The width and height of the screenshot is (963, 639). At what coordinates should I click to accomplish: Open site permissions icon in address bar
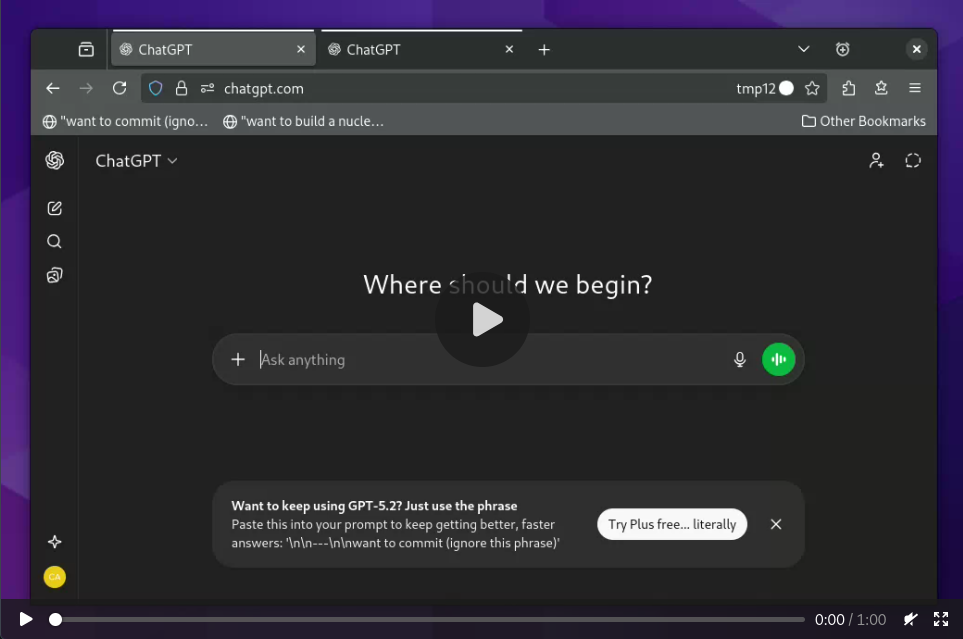(208, 88)
